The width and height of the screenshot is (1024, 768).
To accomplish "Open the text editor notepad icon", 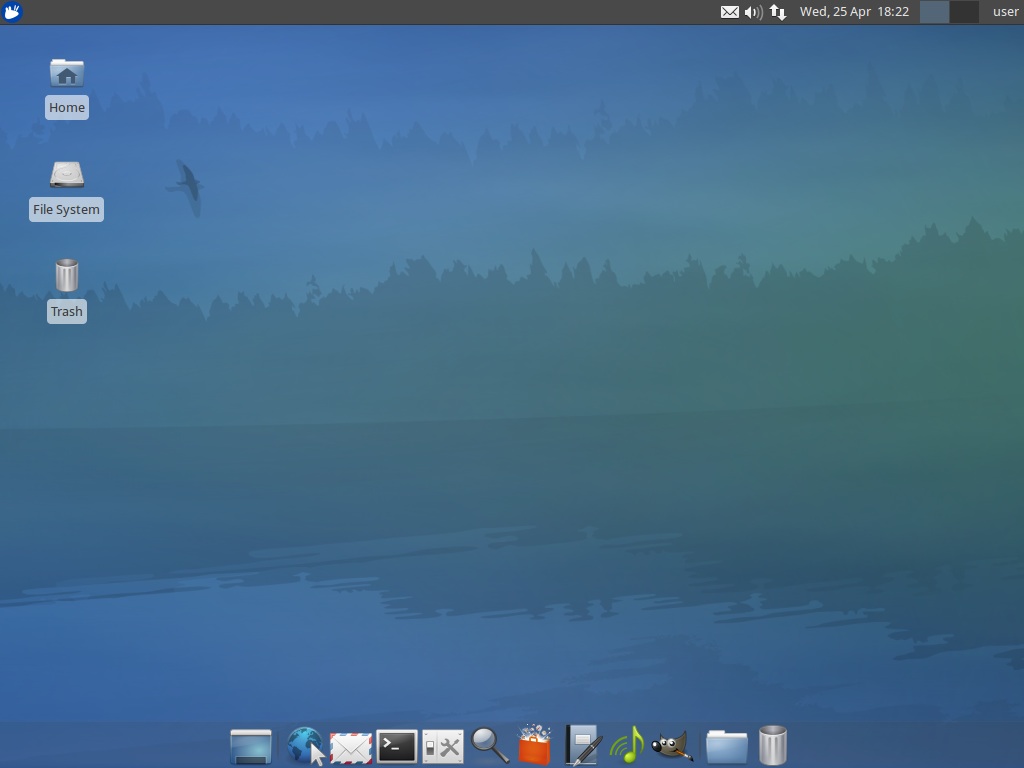I will click(583, 744).
